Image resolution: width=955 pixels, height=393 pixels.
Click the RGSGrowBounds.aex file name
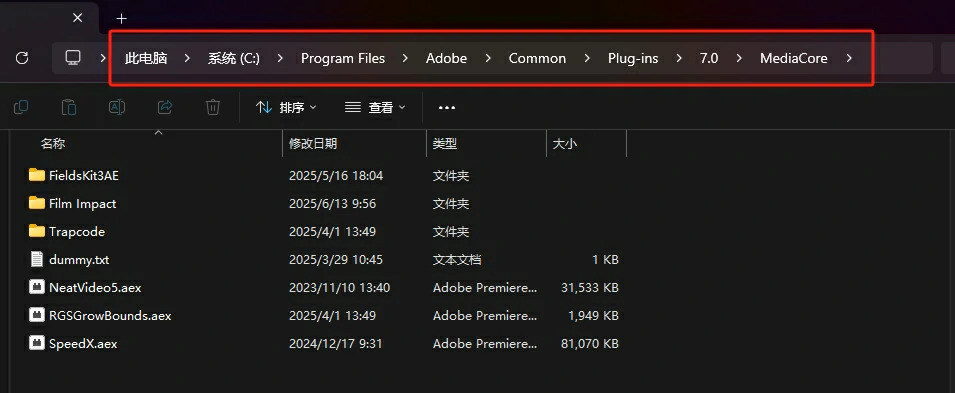[110, 316]
